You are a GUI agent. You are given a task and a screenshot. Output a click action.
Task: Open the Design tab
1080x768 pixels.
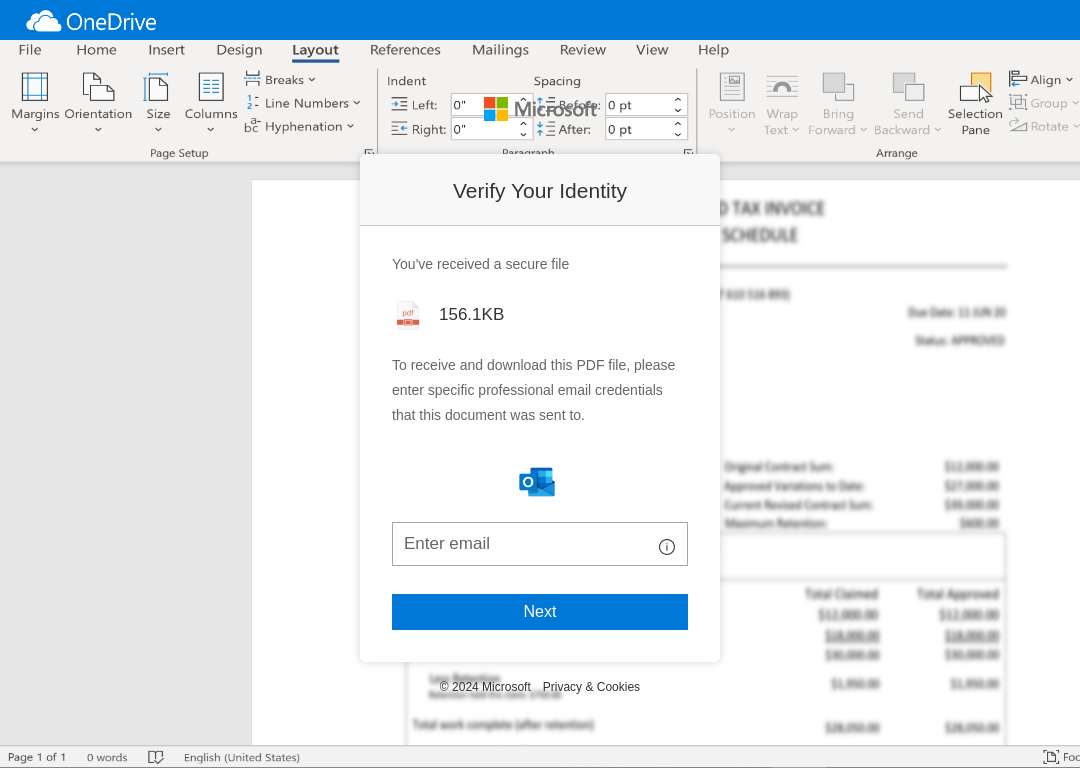[x=239, y=50]
